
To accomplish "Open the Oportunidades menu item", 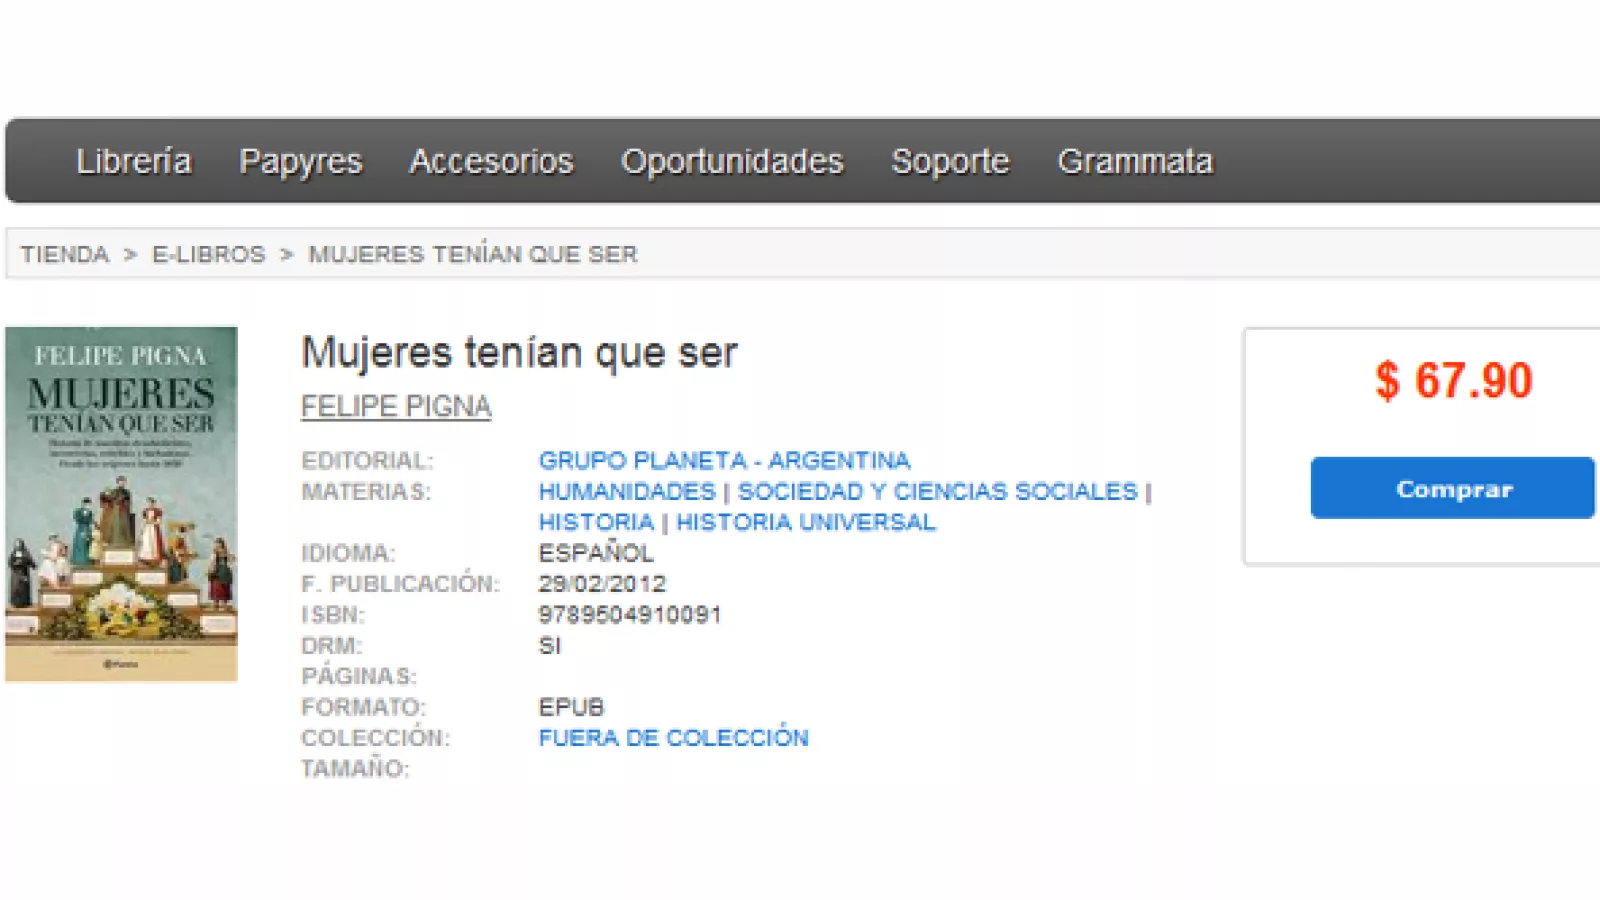I will (x=732, y=161).
